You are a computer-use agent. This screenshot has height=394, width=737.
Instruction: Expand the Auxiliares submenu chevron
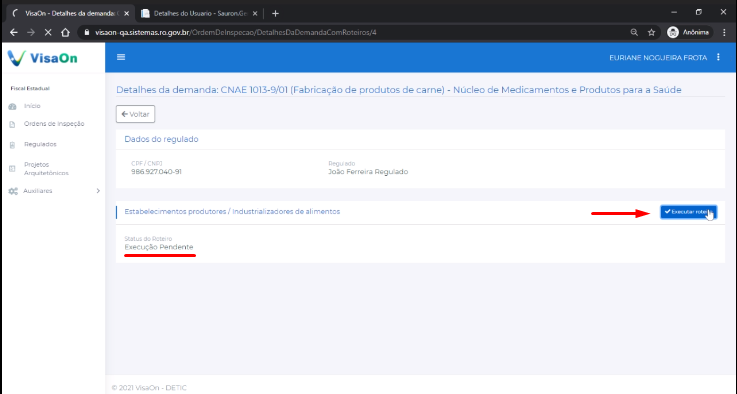click(98, 191)
